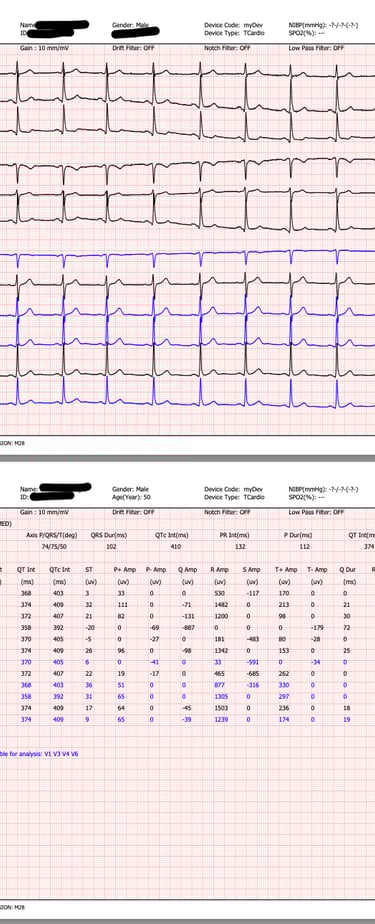The image size is (375, 924).
Task: Click the 'ST' column header
Action: (88, 570)
